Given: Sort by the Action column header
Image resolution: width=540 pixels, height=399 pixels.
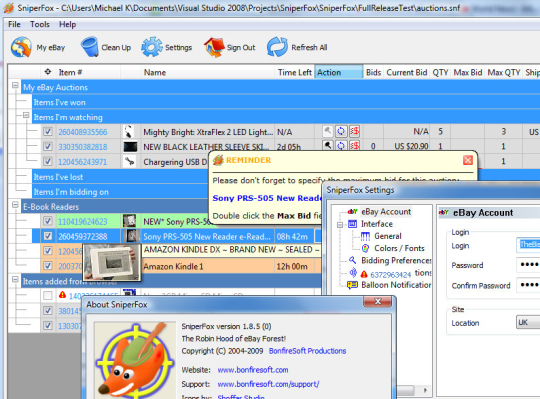Looking at the screenshot, I should (339, 72).
